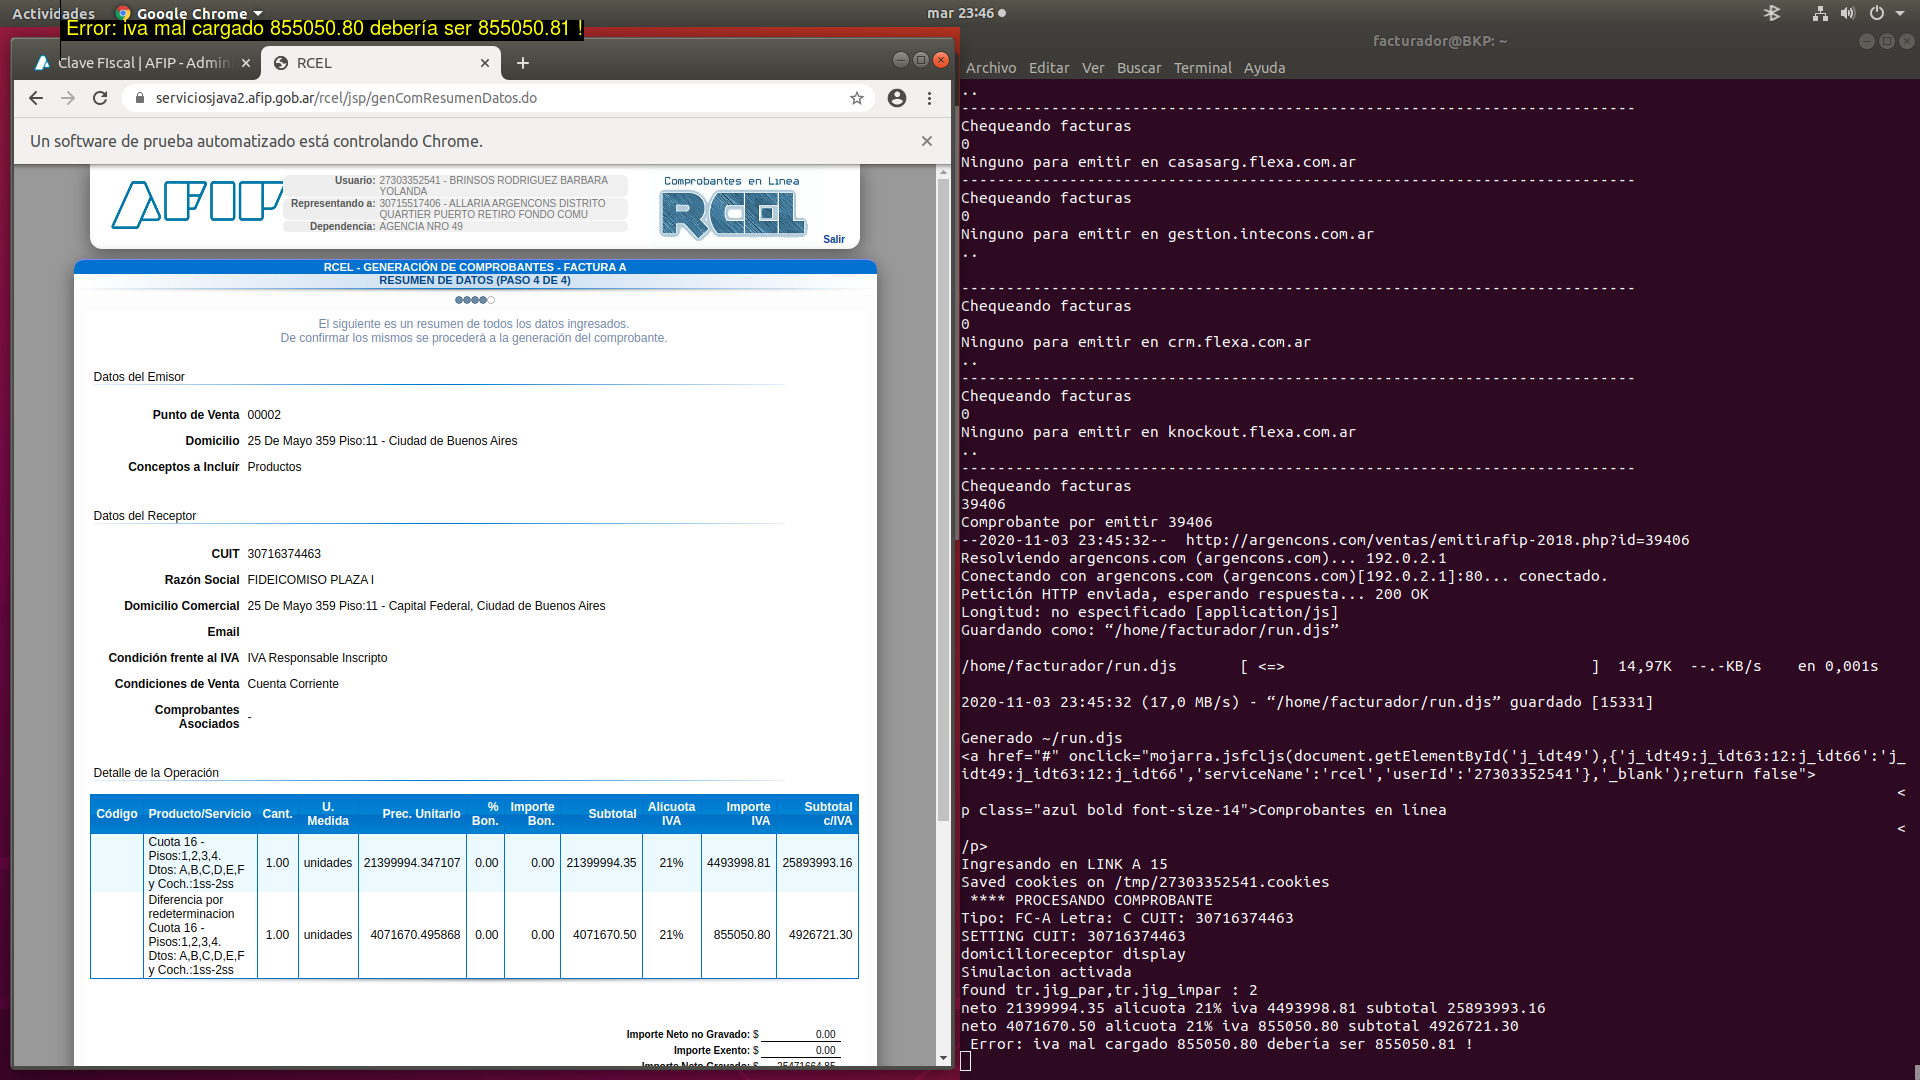The image size is (1920, 1080).
Task: Close the RCEL tab
Action: pos(485,63)
